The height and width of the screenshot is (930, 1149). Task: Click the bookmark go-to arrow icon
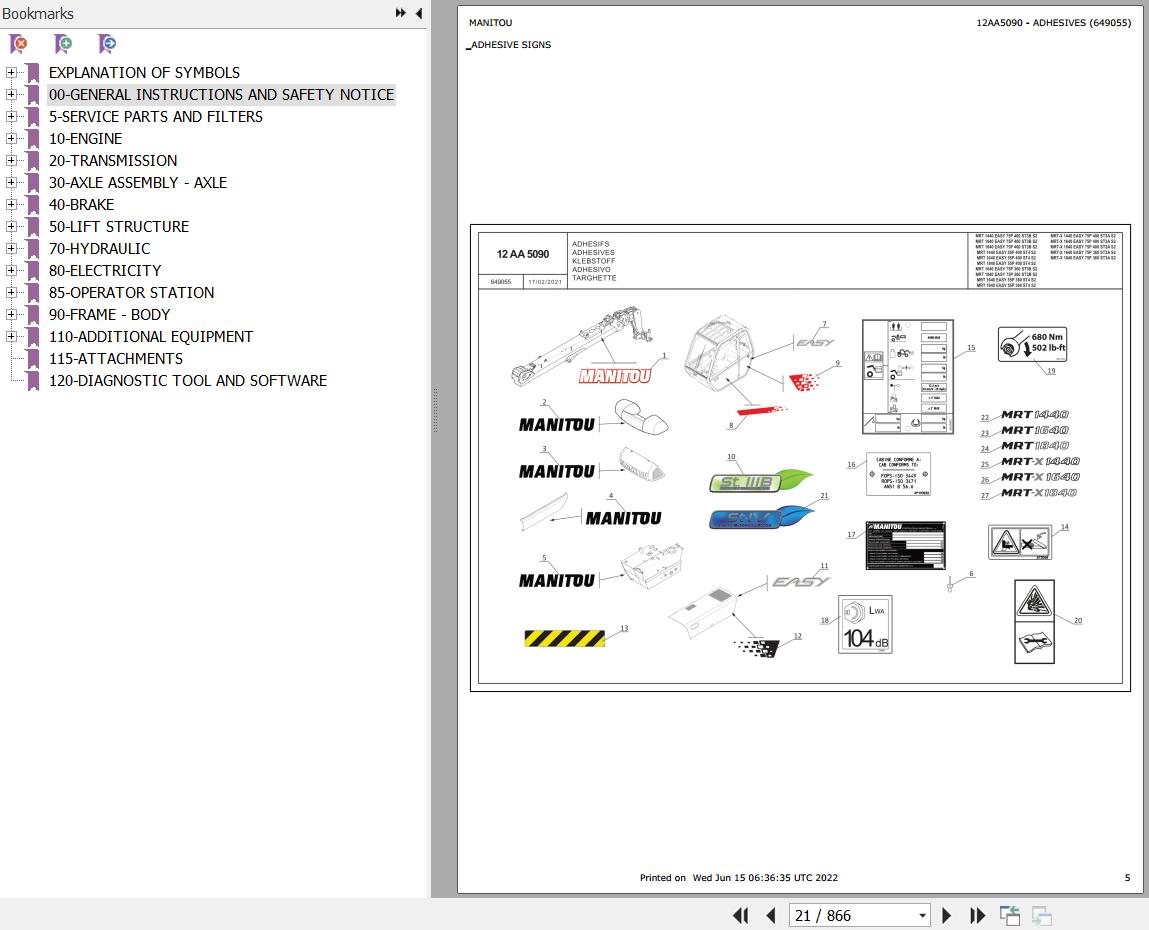[107, 44]
